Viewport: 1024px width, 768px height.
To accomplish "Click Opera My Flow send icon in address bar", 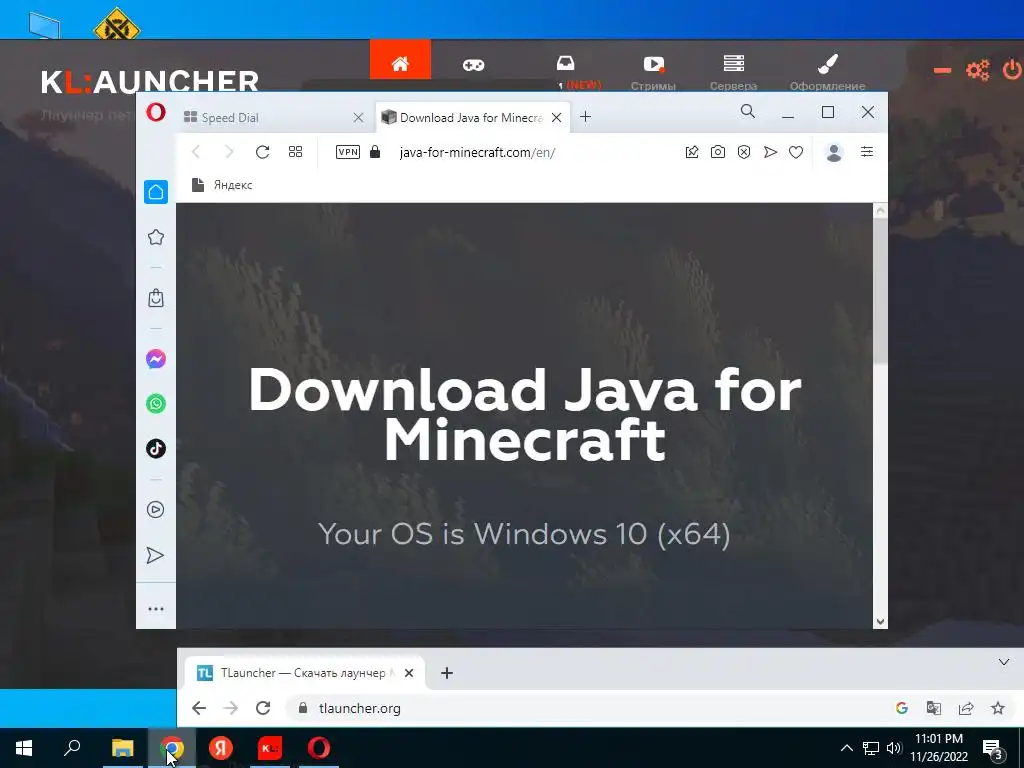I will click(x=770, y=152).
